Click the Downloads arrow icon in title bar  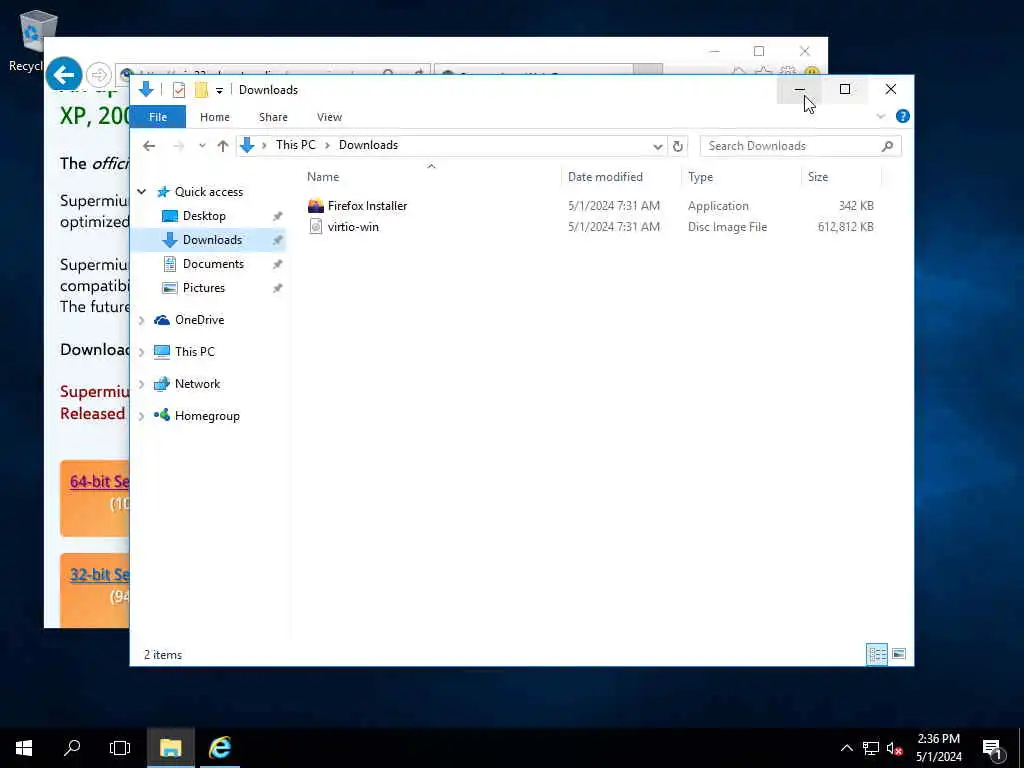(146, 89)
